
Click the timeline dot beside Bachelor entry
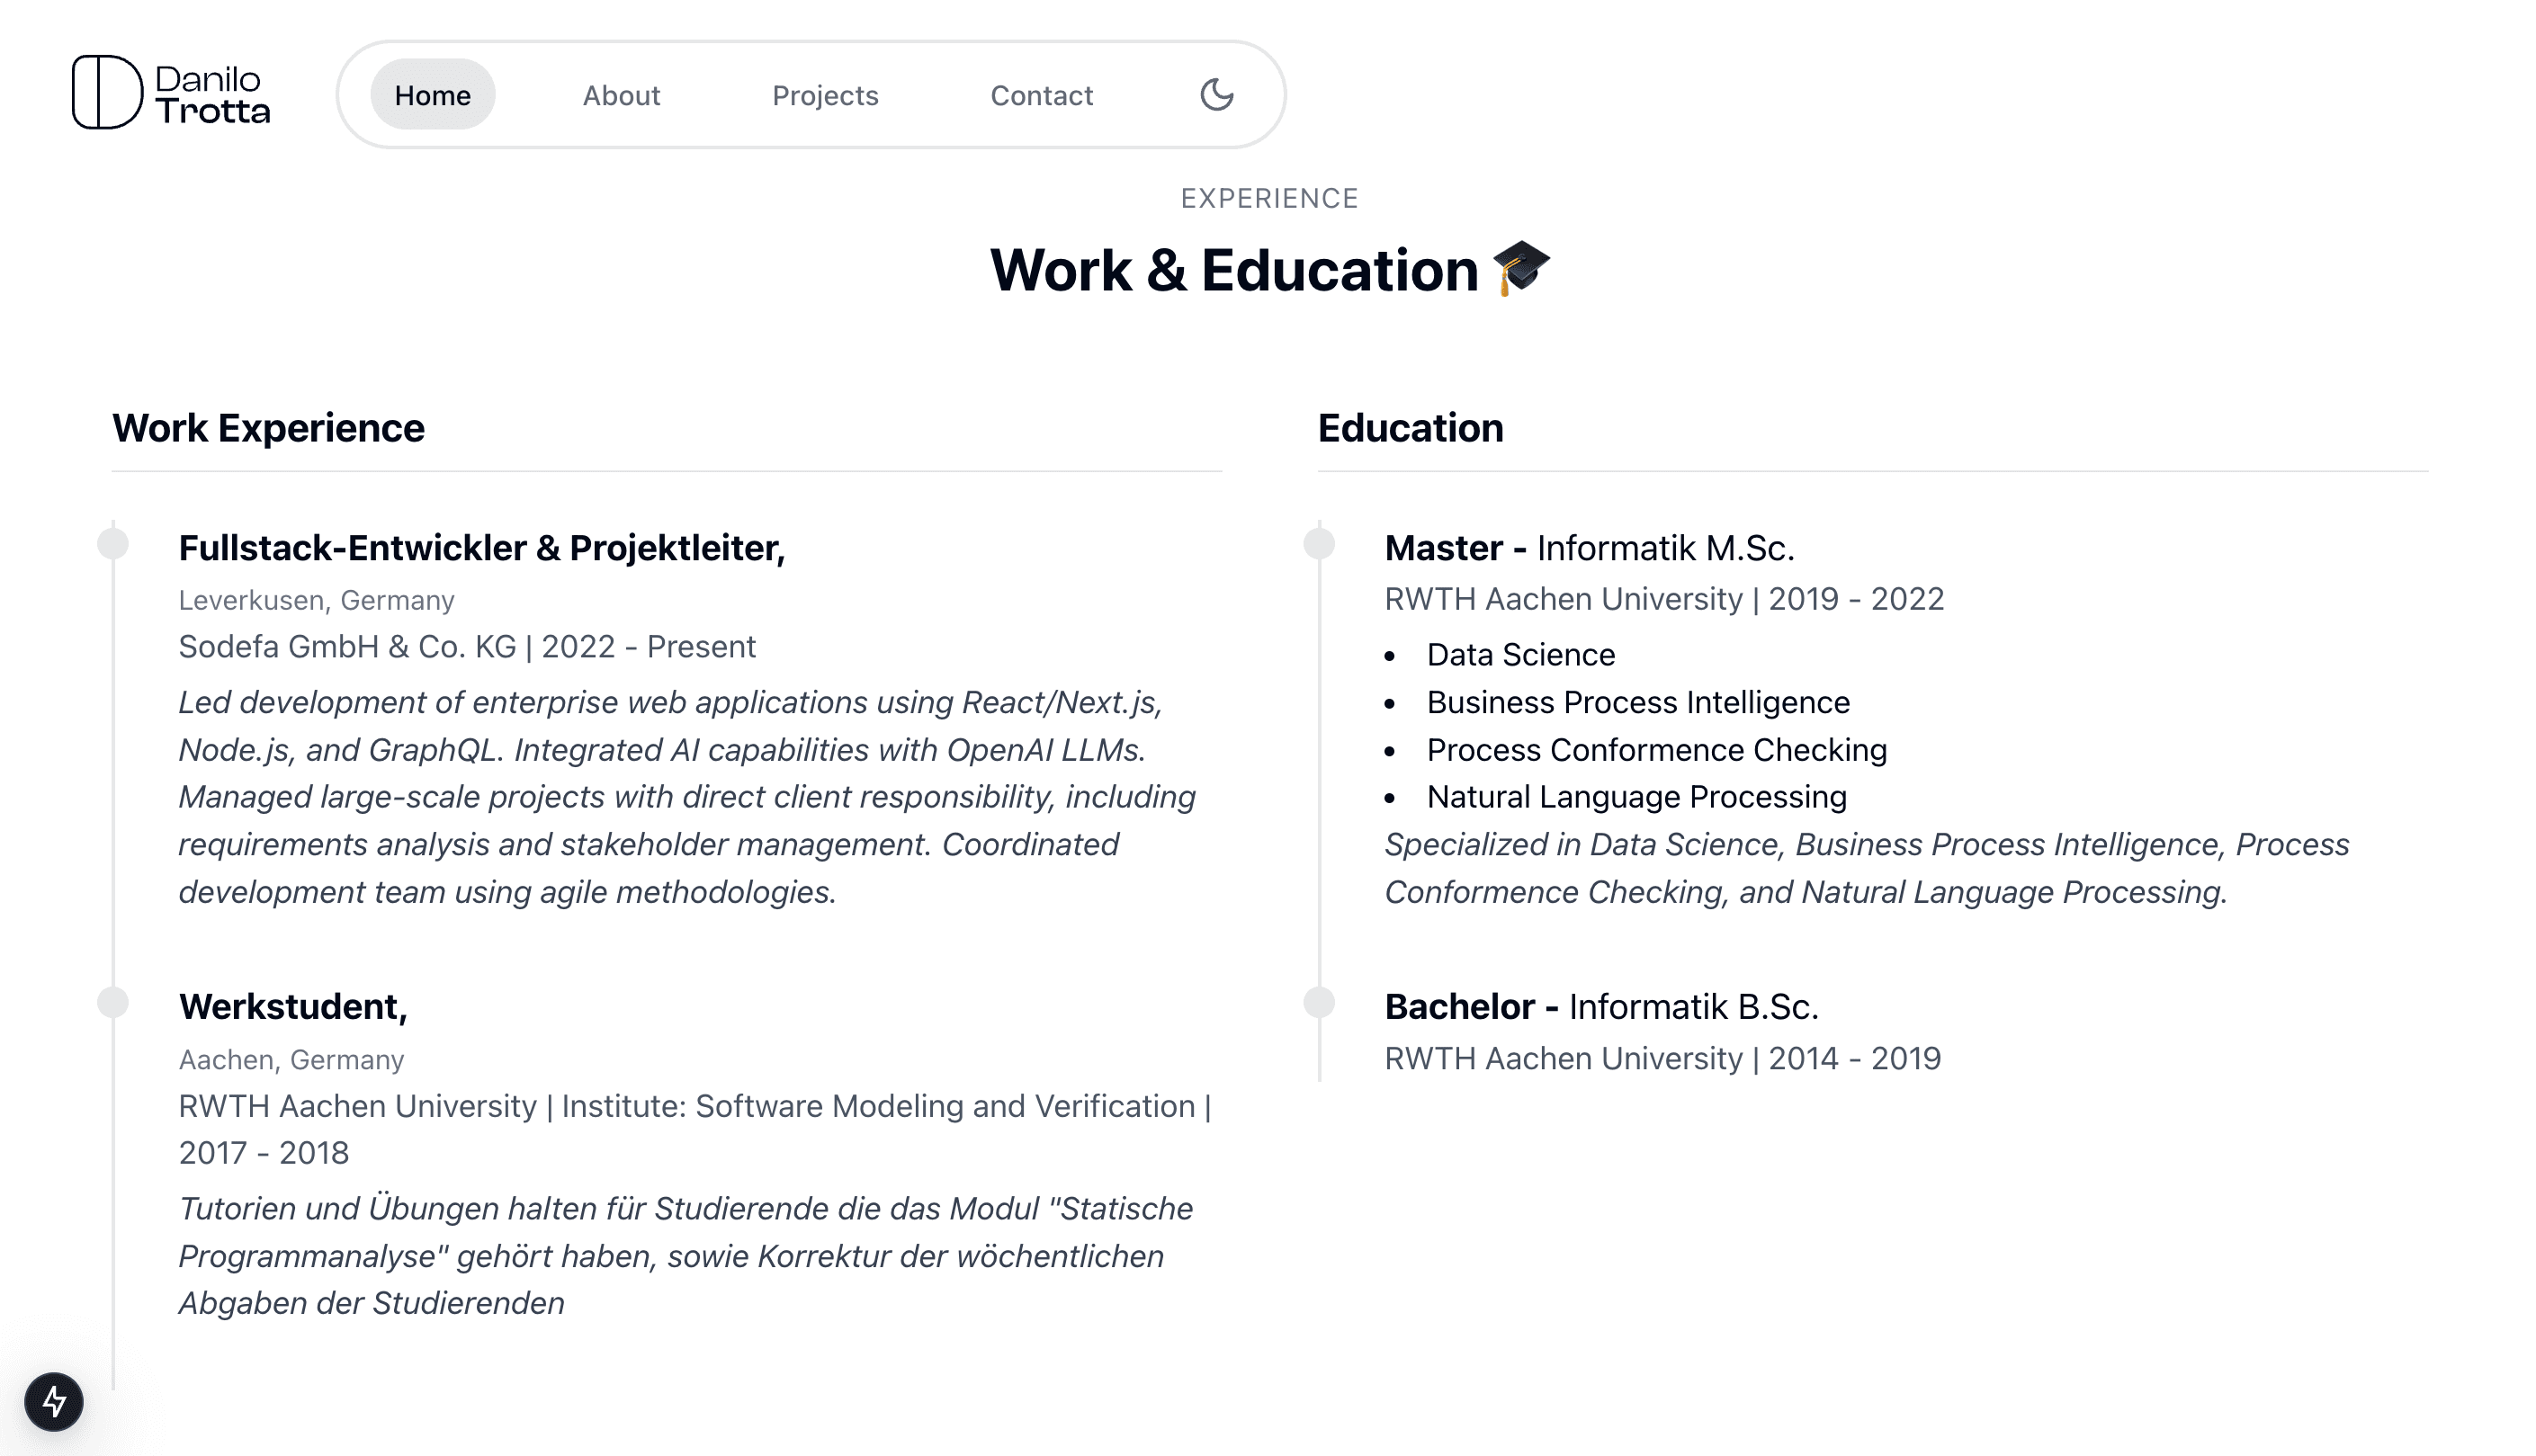click(1319, 1002)
